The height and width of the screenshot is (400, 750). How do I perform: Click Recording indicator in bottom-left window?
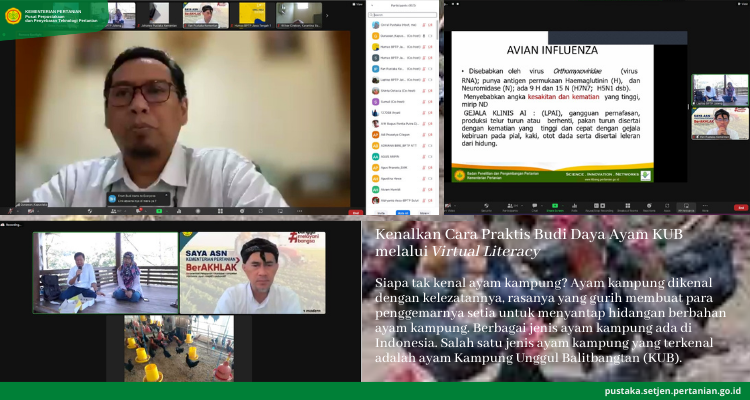[x=11, y=224]
